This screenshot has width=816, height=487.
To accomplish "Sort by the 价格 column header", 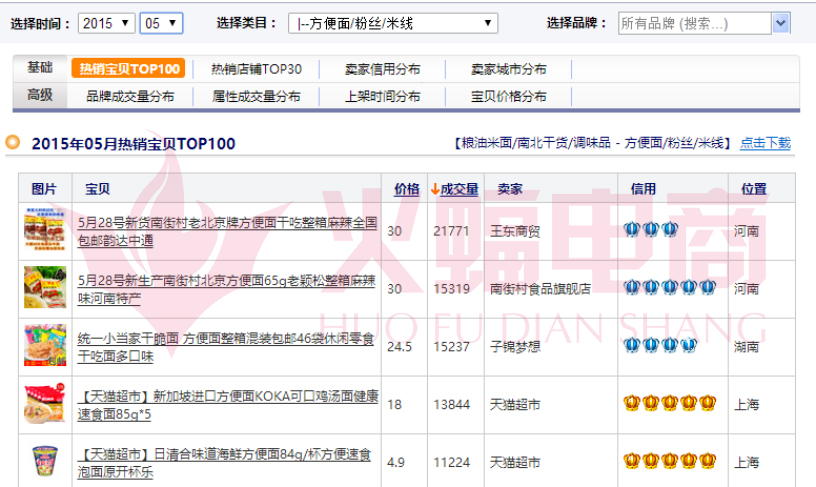I will 406,189.
